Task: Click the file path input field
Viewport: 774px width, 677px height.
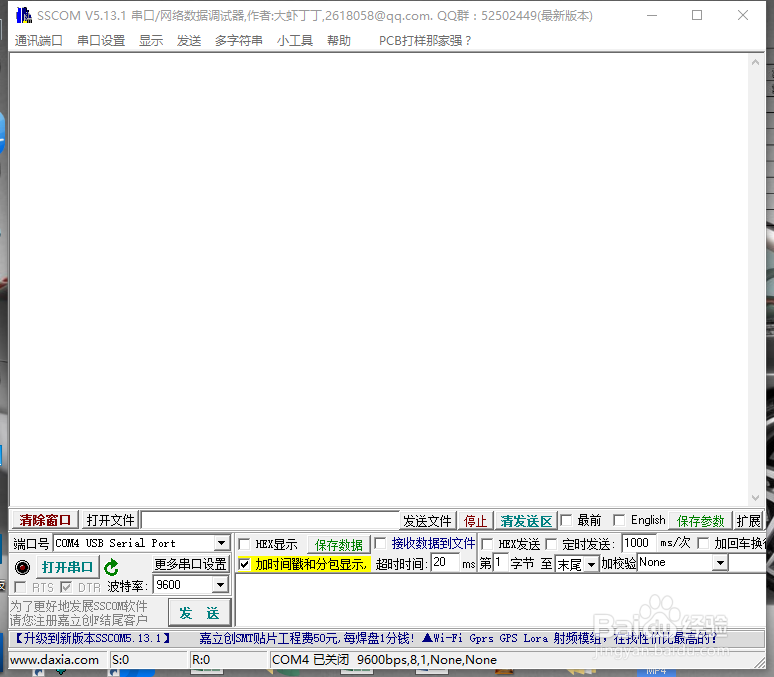Action: tap(270, 520)
